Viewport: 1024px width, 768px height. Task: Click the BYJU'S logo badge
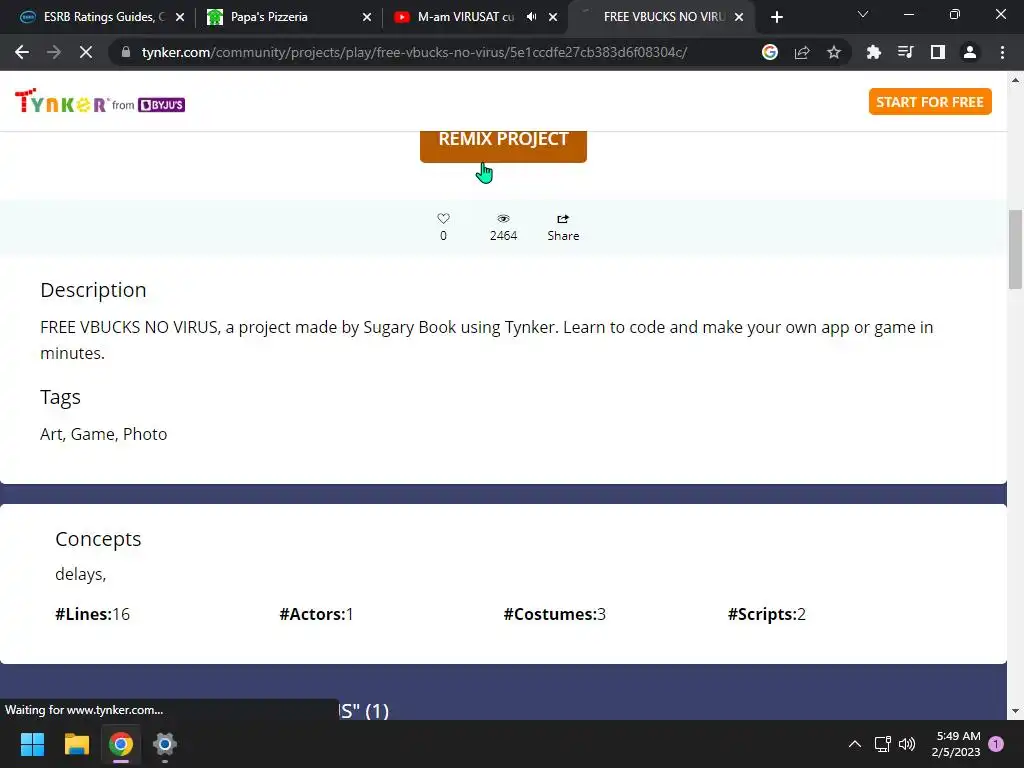(161, 104)
